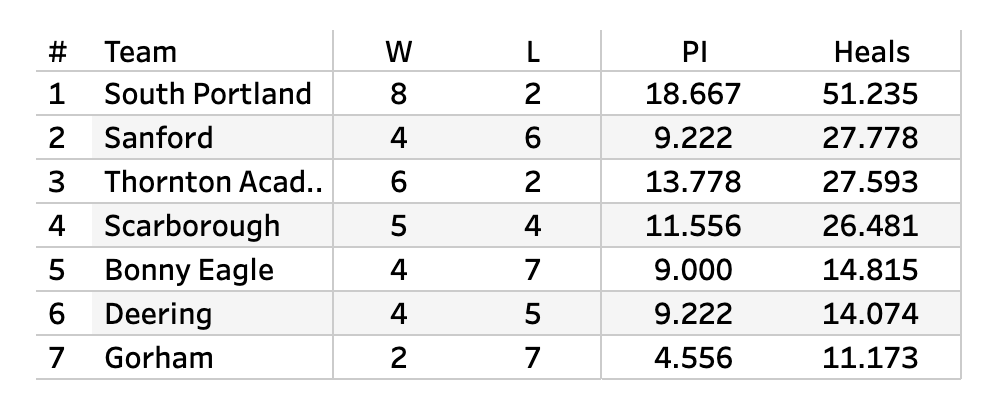Click South Portland's PI value 18.667

693,94
